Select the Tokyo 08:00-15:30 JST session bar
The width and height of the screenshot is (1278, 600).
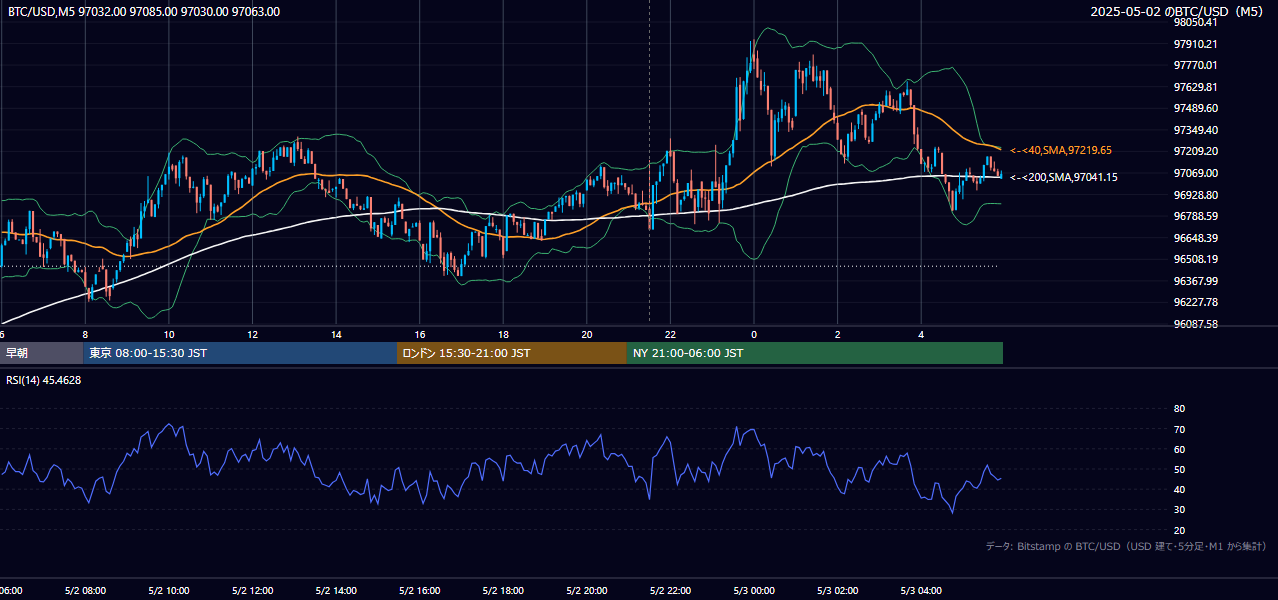tap(241, 353)
